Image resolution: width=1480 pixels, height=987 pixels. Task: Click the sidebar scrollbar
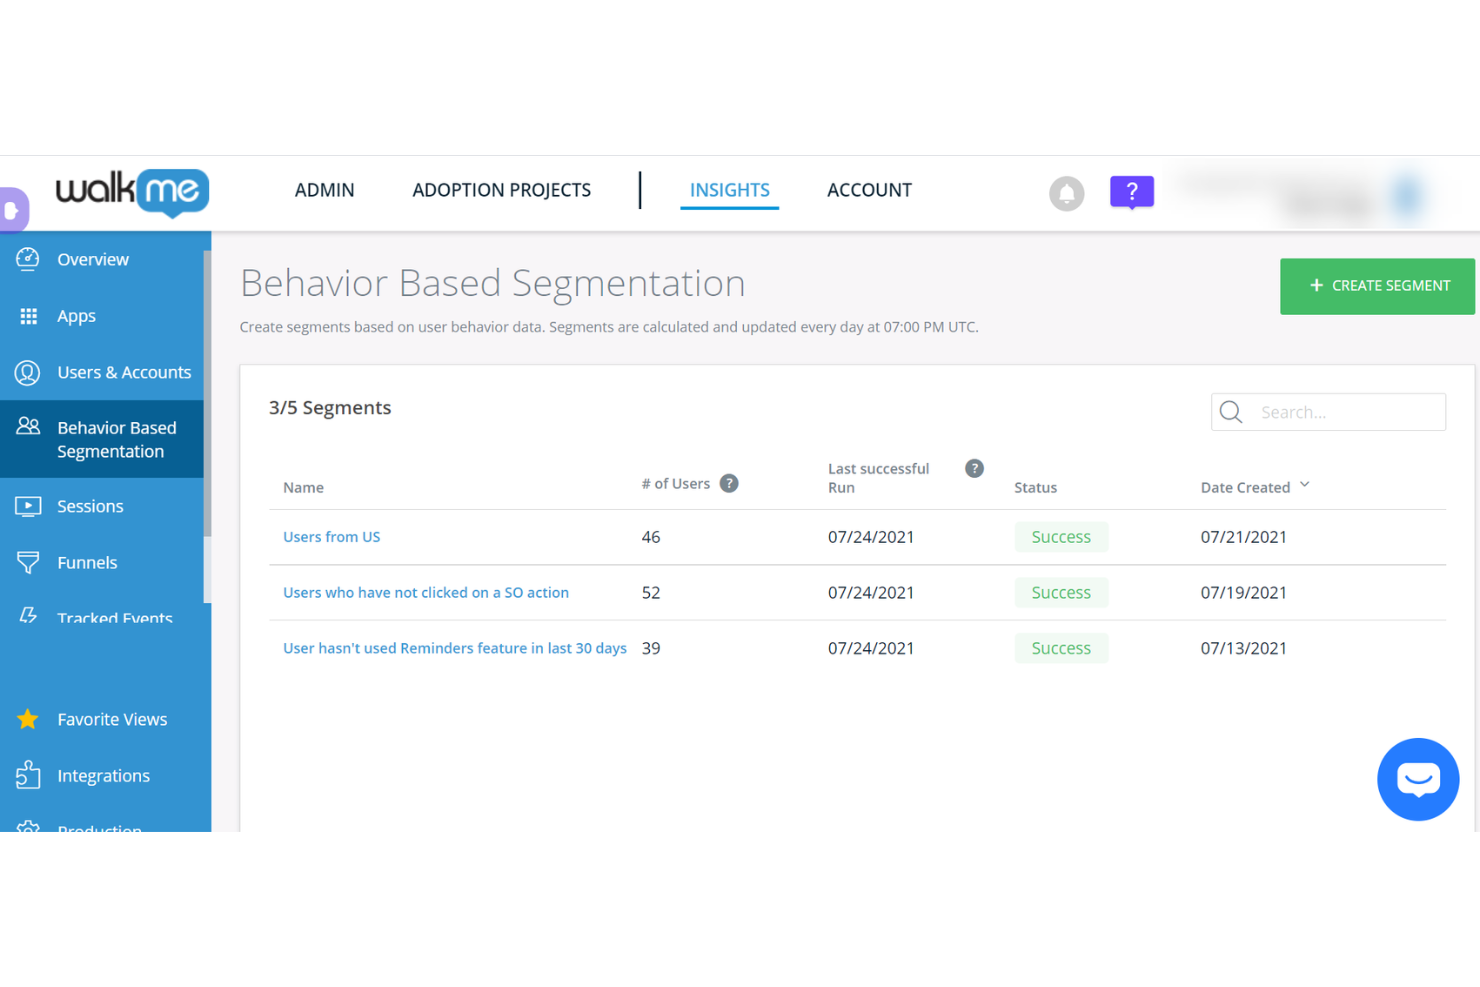(x=207, y=393)
